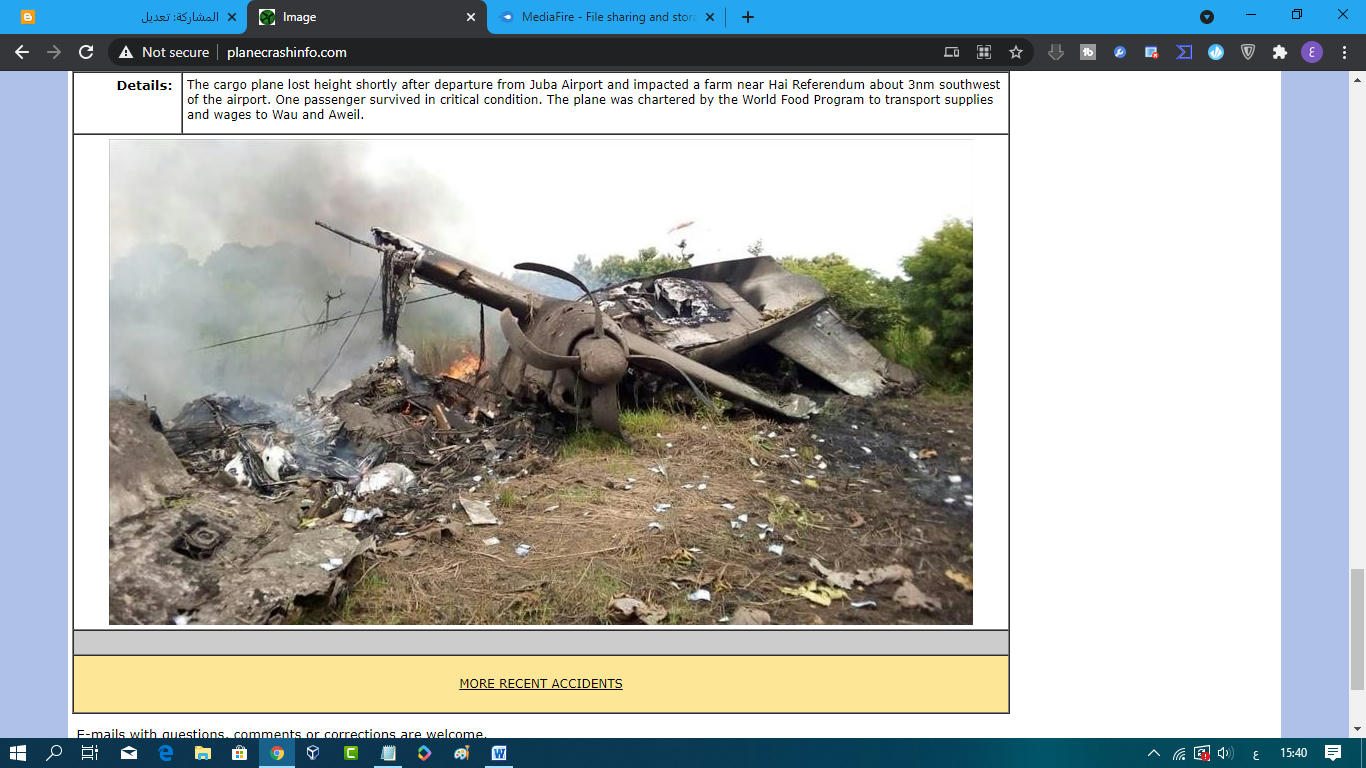This screenshot has width=1366, height=768.
Task: Reload the planecrashinfo.com page
Action: (x=86, y=52)
